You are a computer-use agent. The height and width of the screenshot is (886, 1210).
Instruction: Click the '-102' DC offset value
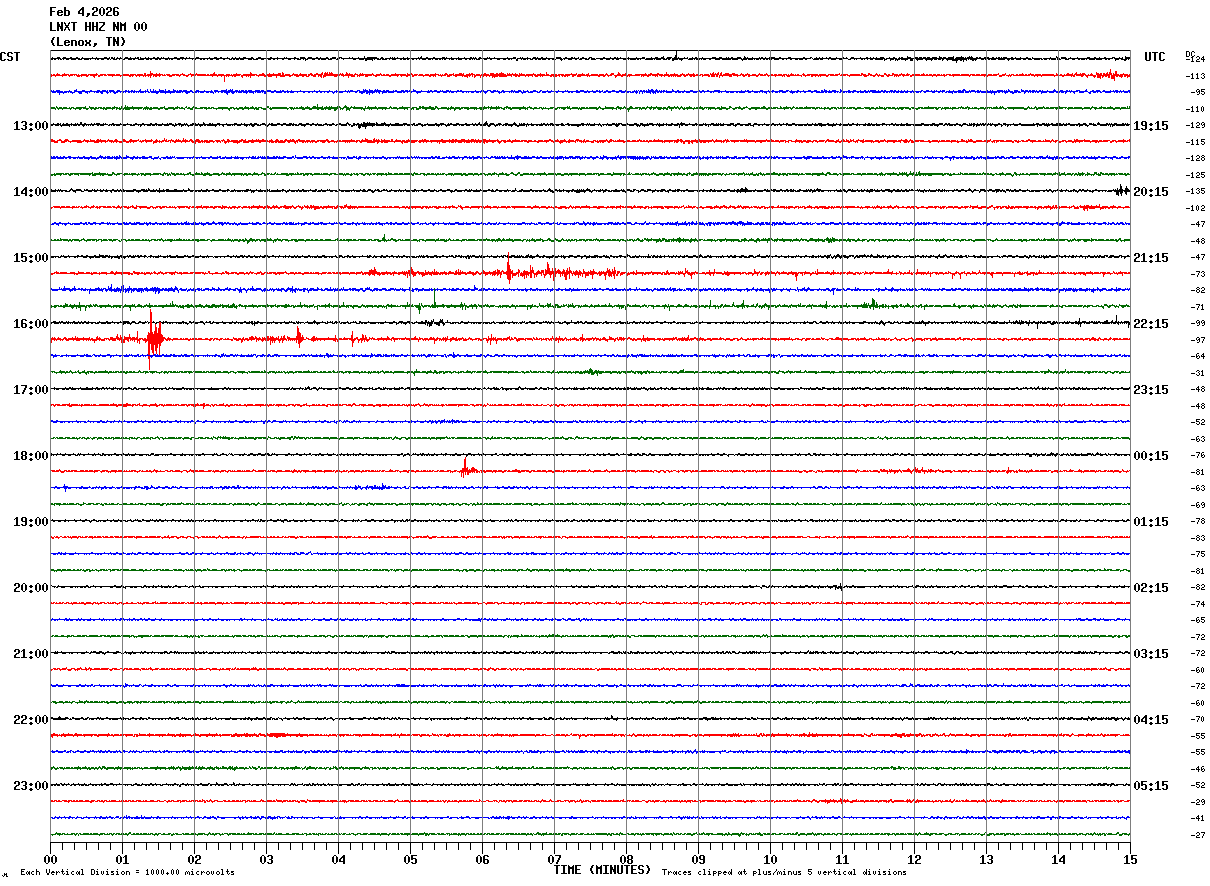(1195, 208)
